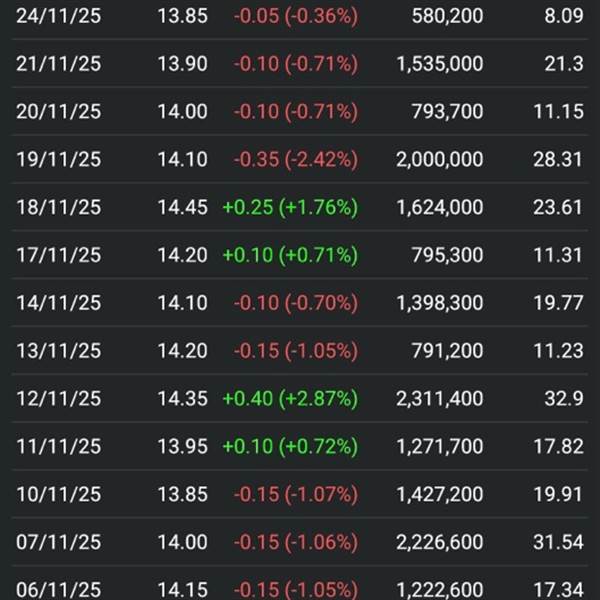Select the +0.25 (+1.76%) gain value
Viewport: 600px width, 600px height.
click(290, 208)
